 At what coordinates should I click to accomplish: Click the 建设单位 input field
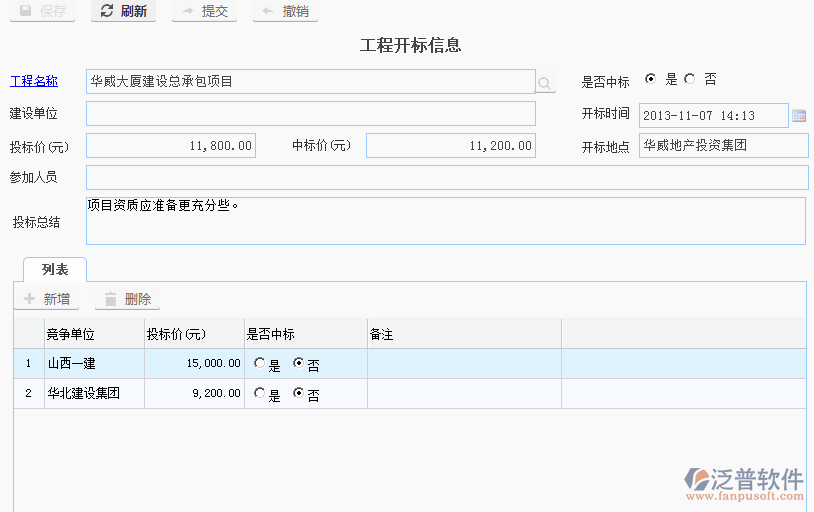click(311, 114)
